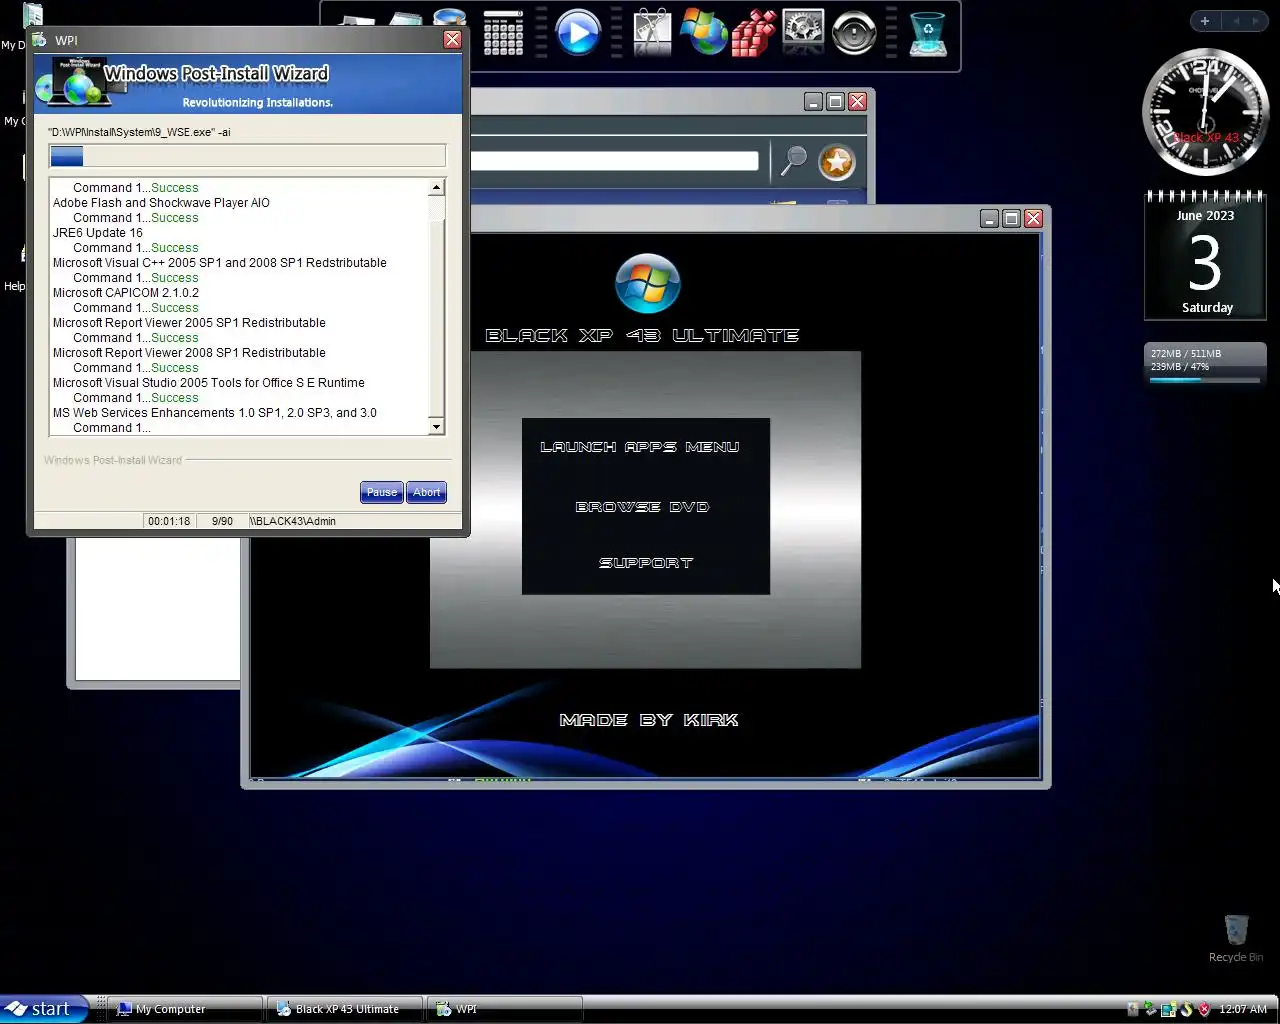Click the green arrows tray icon
Image resolution: width=1280 pixels, height=1024 pixels.
pyautogui.click(x=1150, y=1009)
